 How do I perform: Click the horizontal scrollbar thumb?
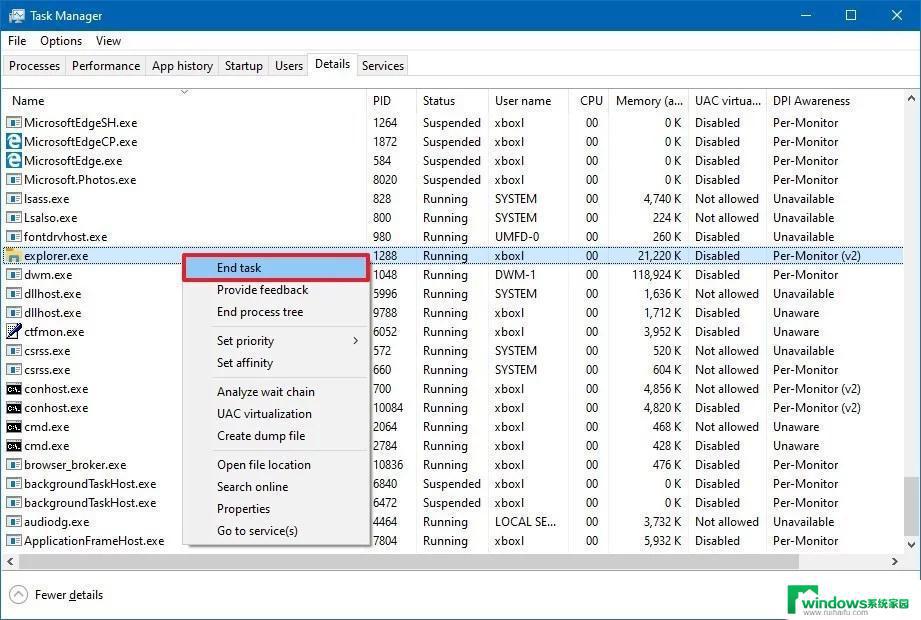[409, 561]
